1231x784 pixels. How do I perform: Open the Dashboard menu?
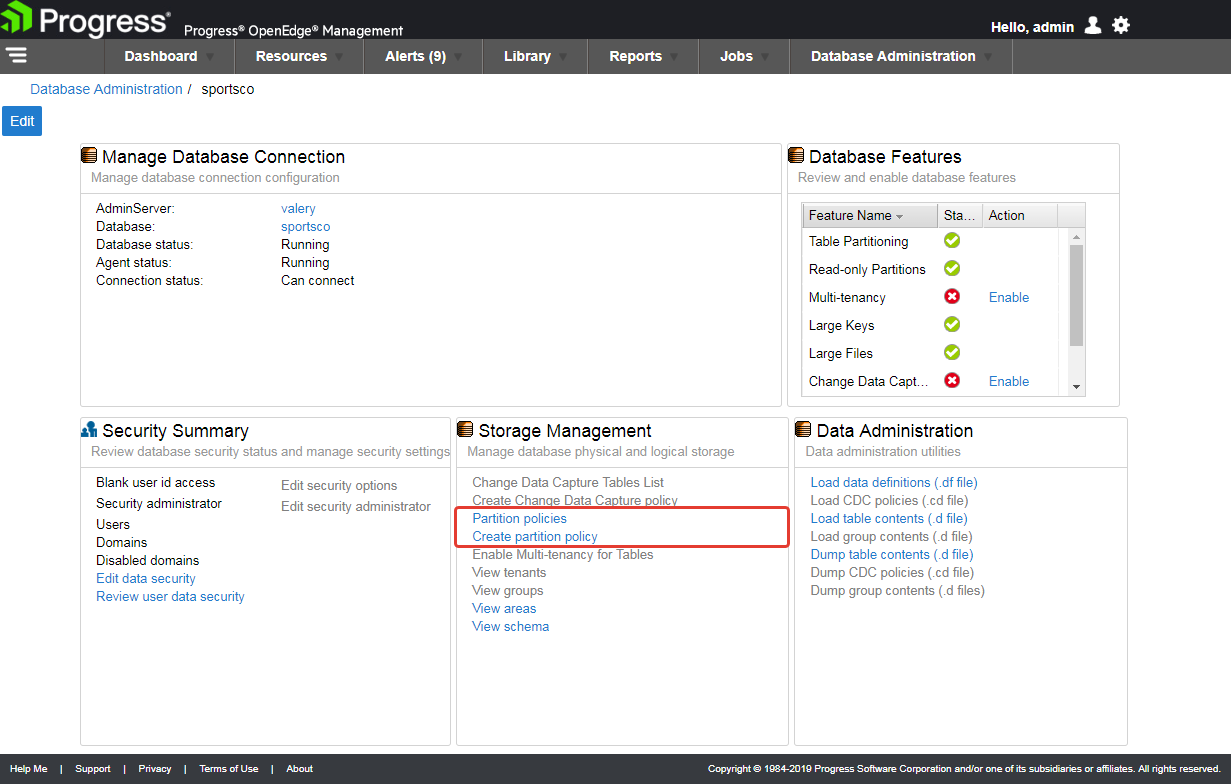click(169, 56)
